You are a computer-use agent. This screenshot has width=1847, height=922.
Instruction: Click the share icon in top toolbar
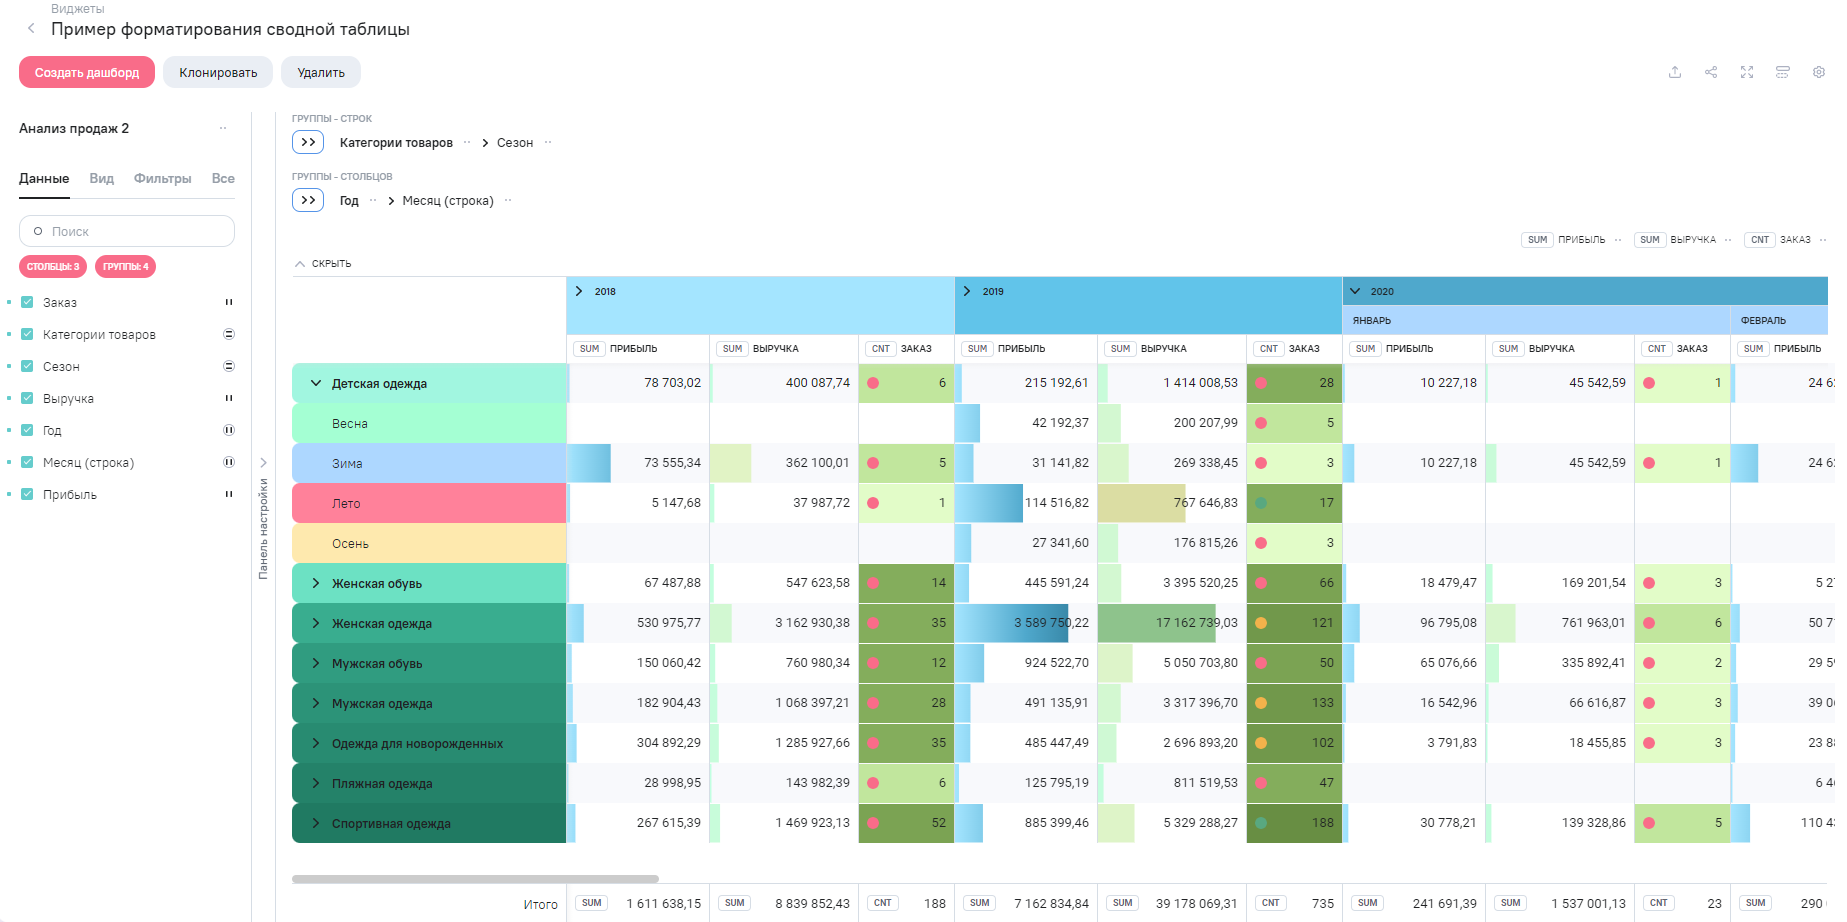pos(1711,72)
